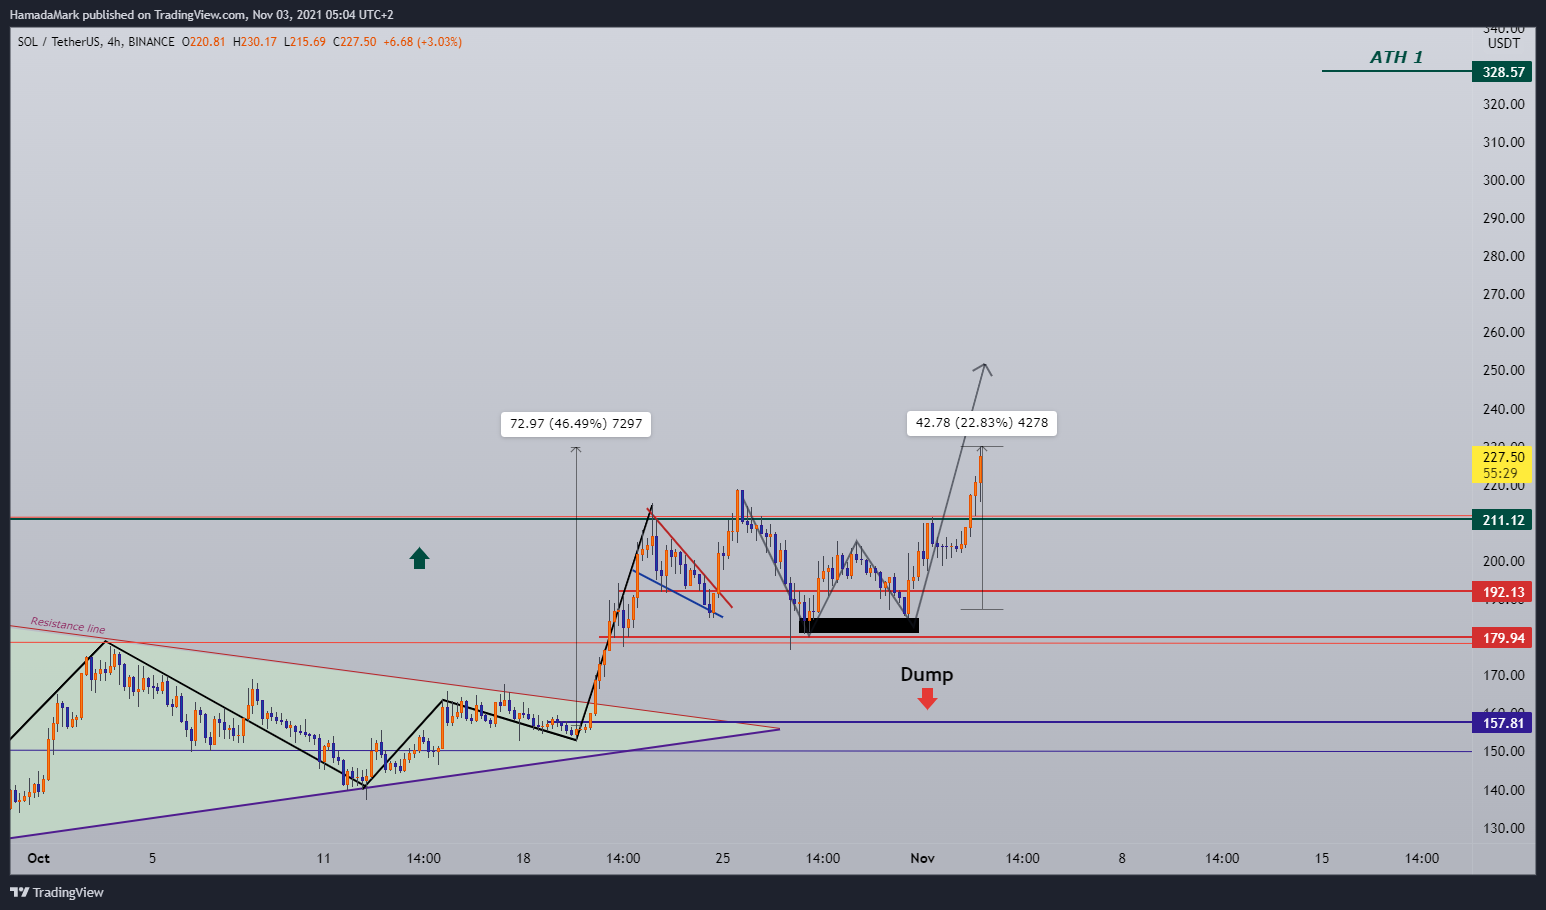Select the 211.12 price level label
The image size is (1546, 910).
(1503, 520)
